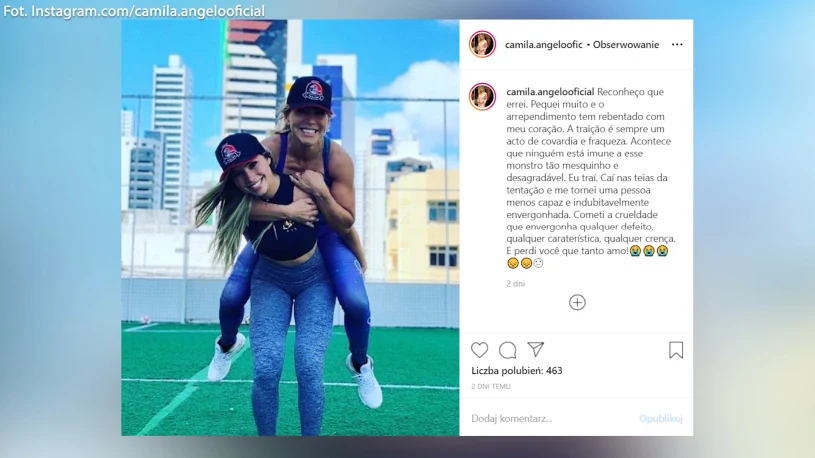The height and width of the screenshot is (458, 815).
Task: Click the 2 dni caption timestamp
Action: pos(516,284)
